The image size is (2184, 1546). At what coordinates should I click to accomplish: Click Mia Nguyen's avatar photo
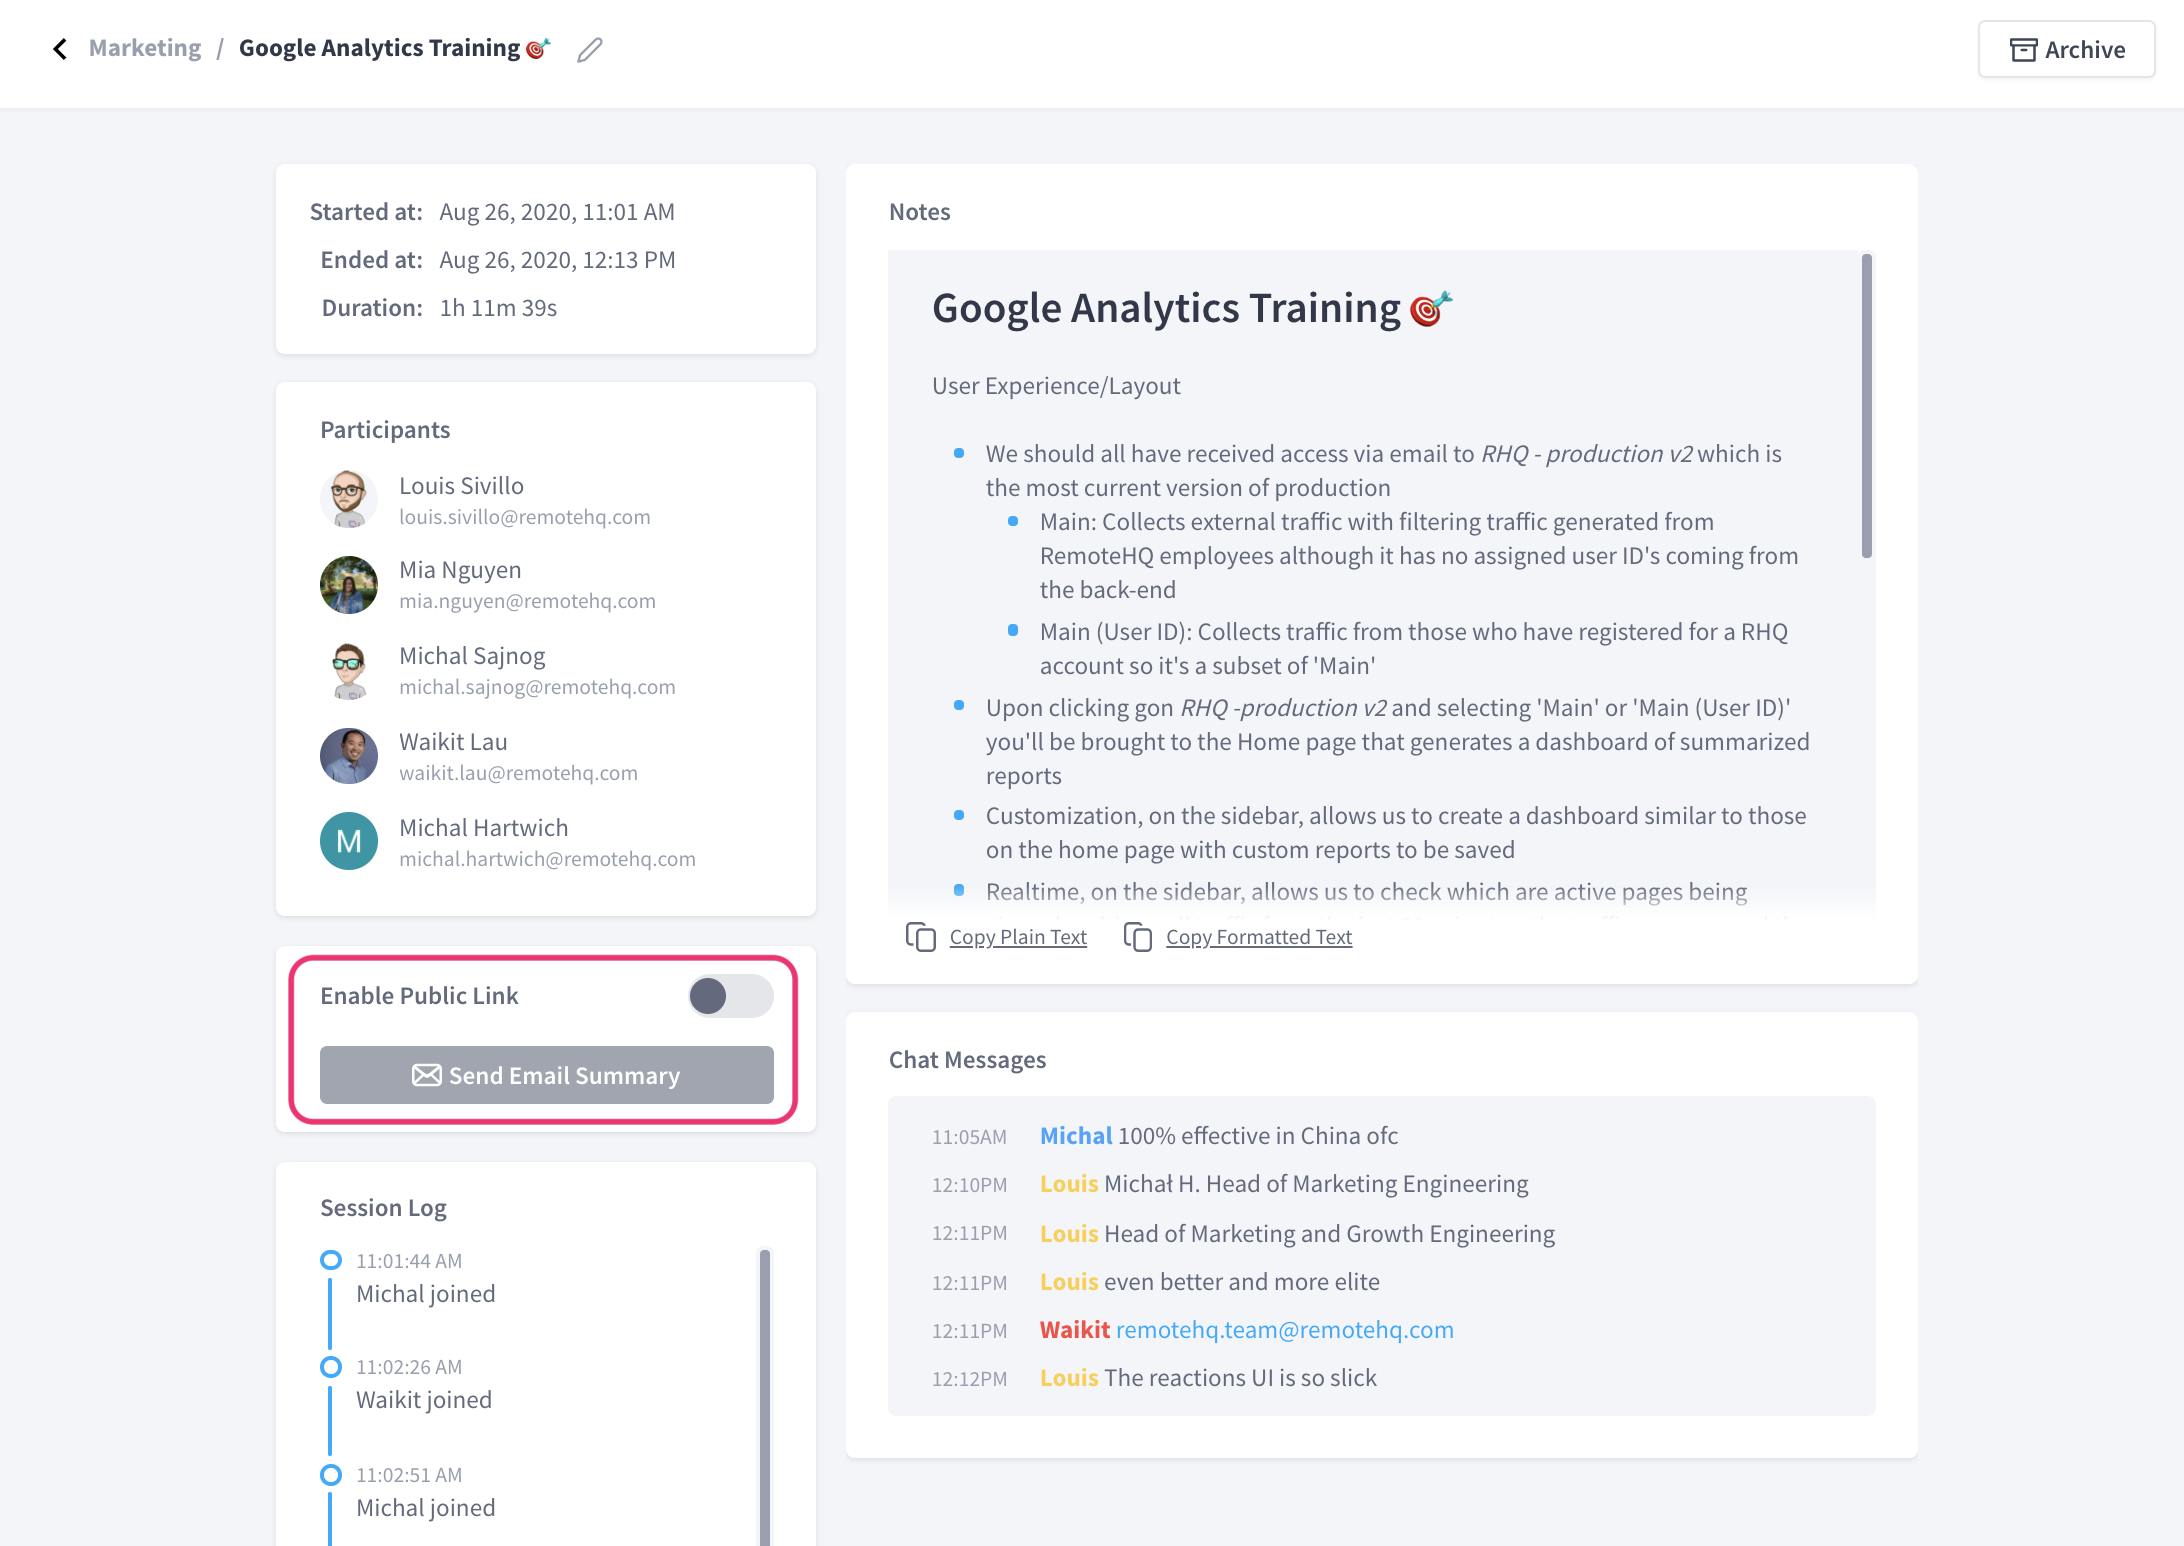click(349, 584)
